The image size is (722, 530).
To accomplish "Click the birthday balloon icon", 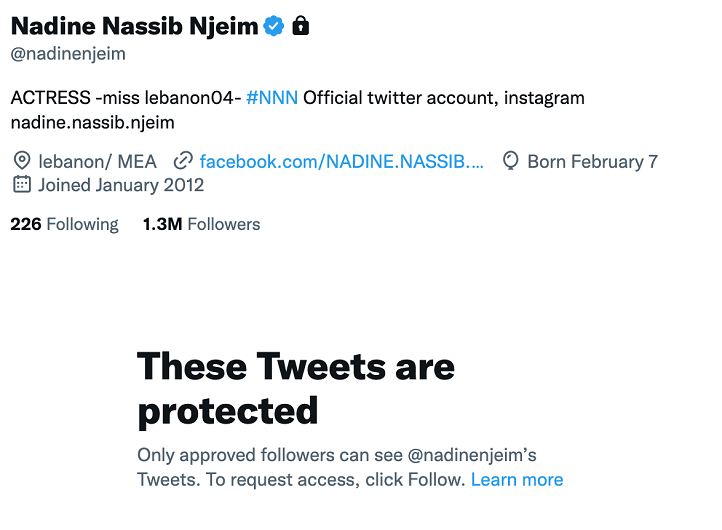I will point(511,161).
